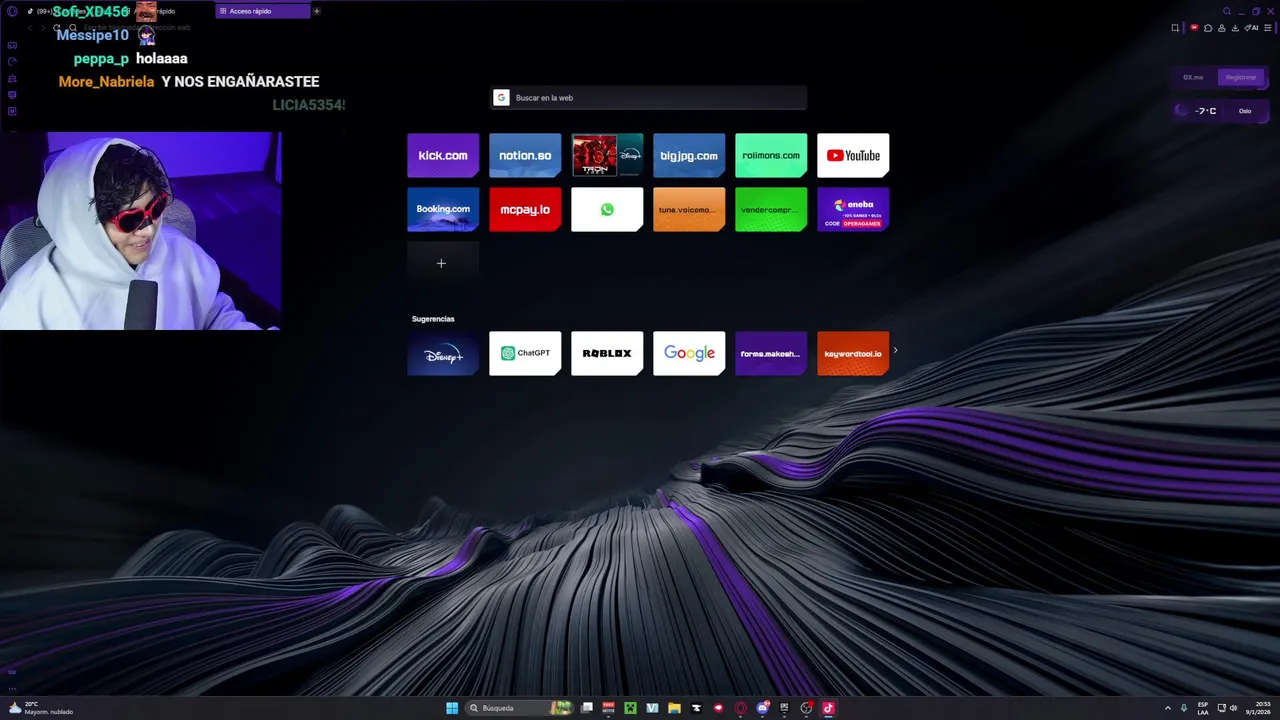The width and height of the screenshot is (1280, 720).
Task: Open the taskbar clock and date
Action: click(x=1259, y=708)
